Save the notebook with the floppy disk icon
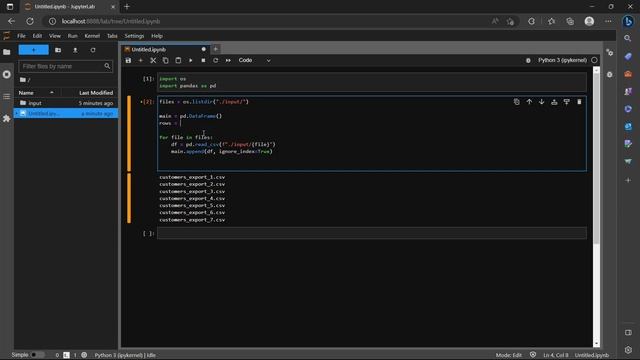Image resolution: width=640 pixels, height=360 pixels. pos(129,60)
